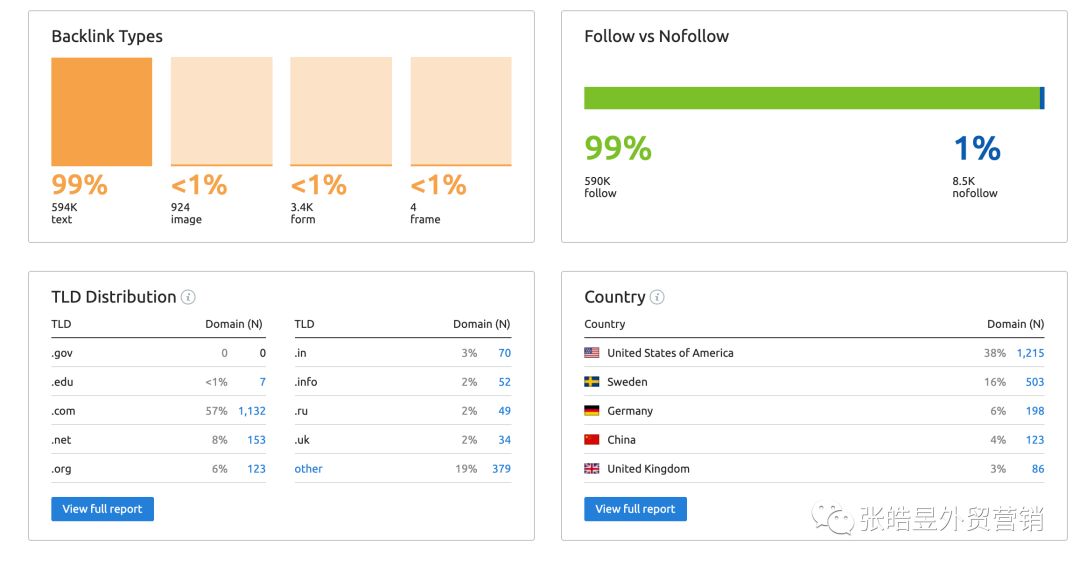1080x567 pixels.
Task: Click Sweden domain count 503
Action: pos(1035,382)
